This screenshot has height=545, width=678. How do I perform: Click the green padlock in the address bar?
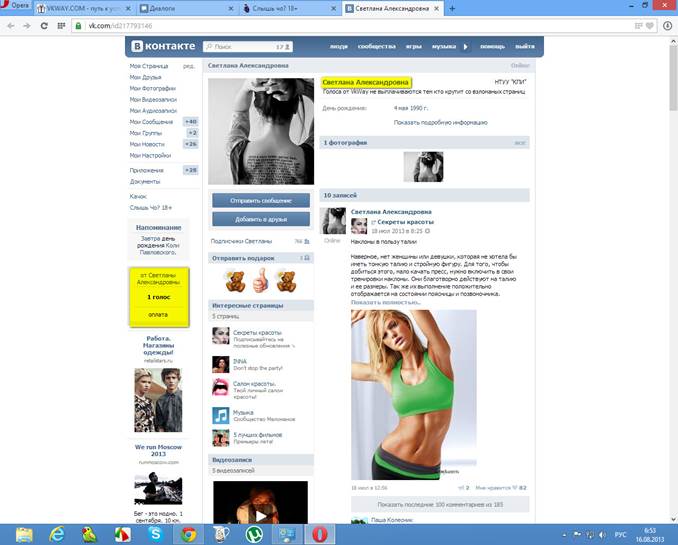(78, 26)
